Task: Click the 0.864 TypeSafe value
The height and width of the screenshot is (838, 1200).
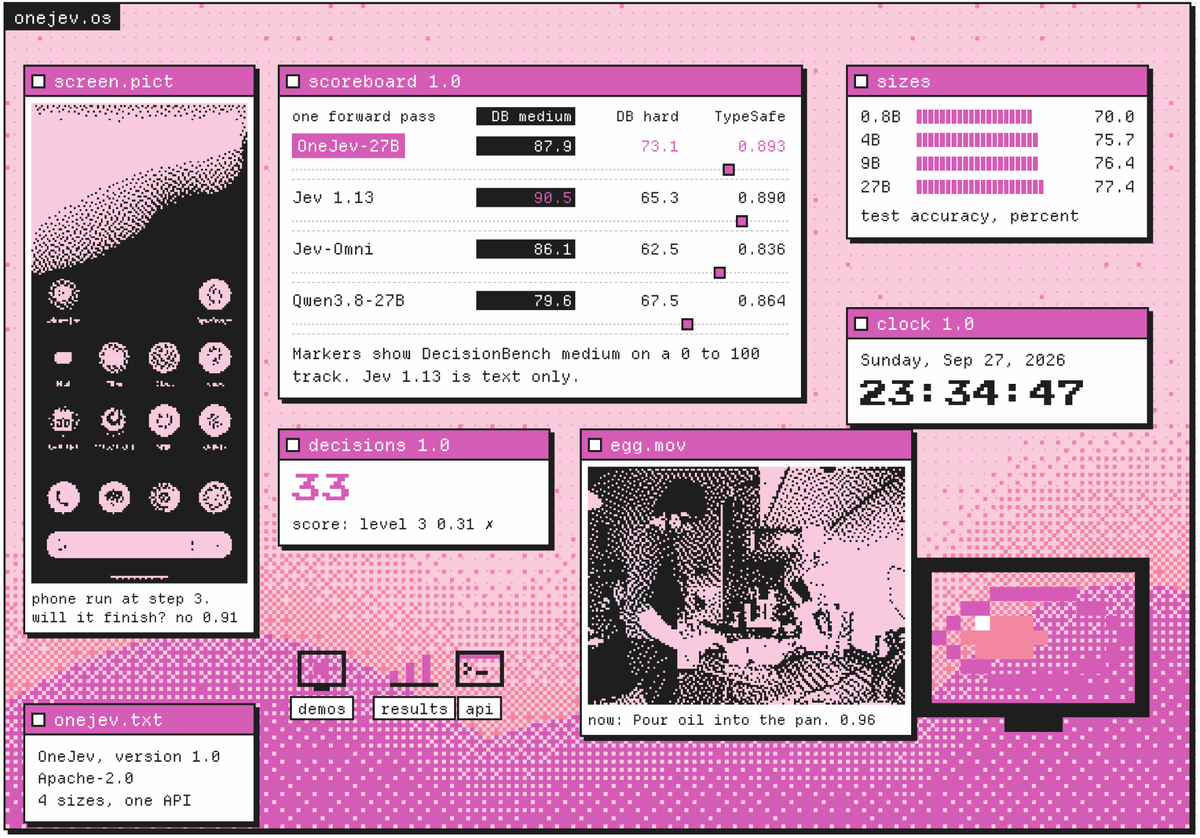Action: click(x=762, y=300)
